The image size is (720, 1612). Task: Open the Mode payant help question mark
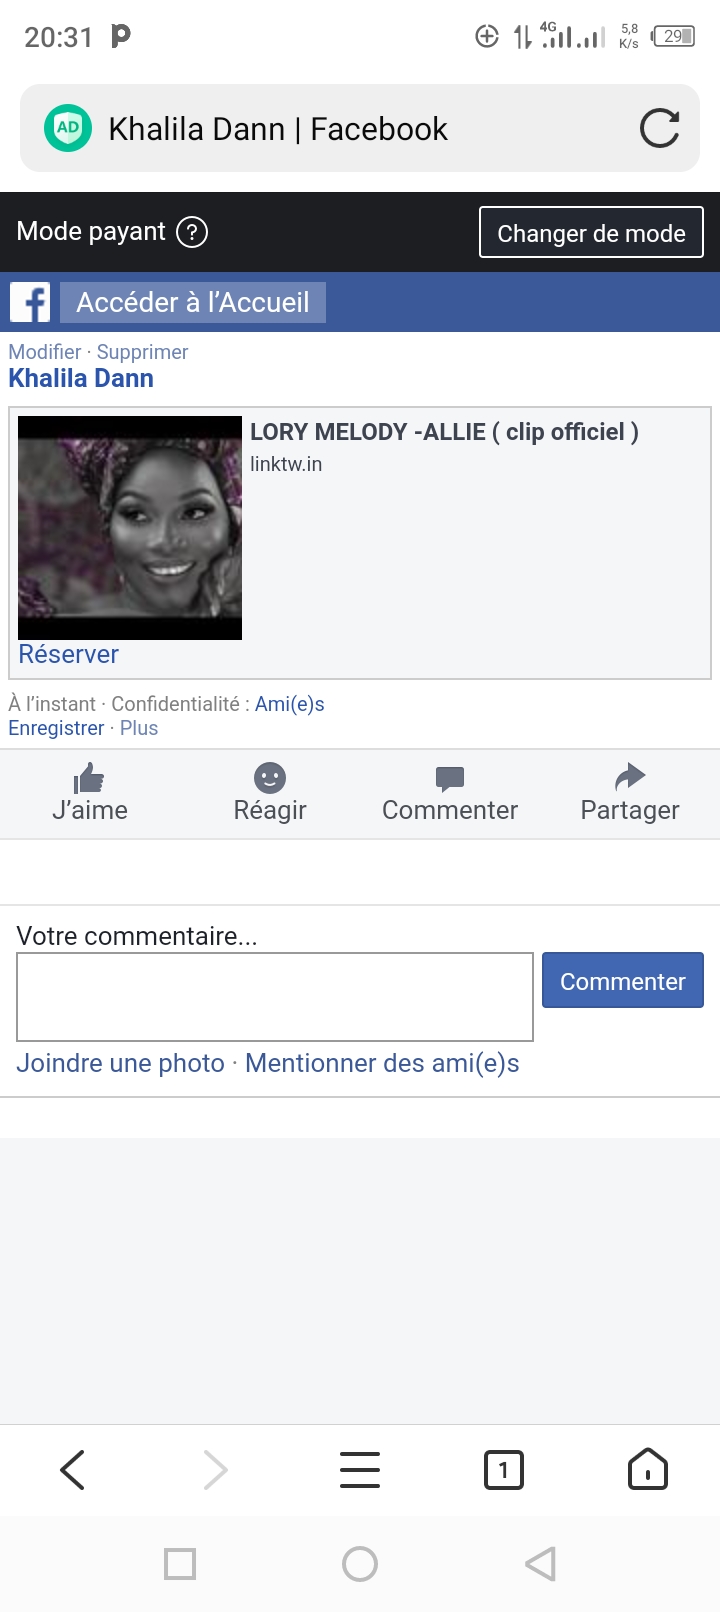(x=192, y=232)
